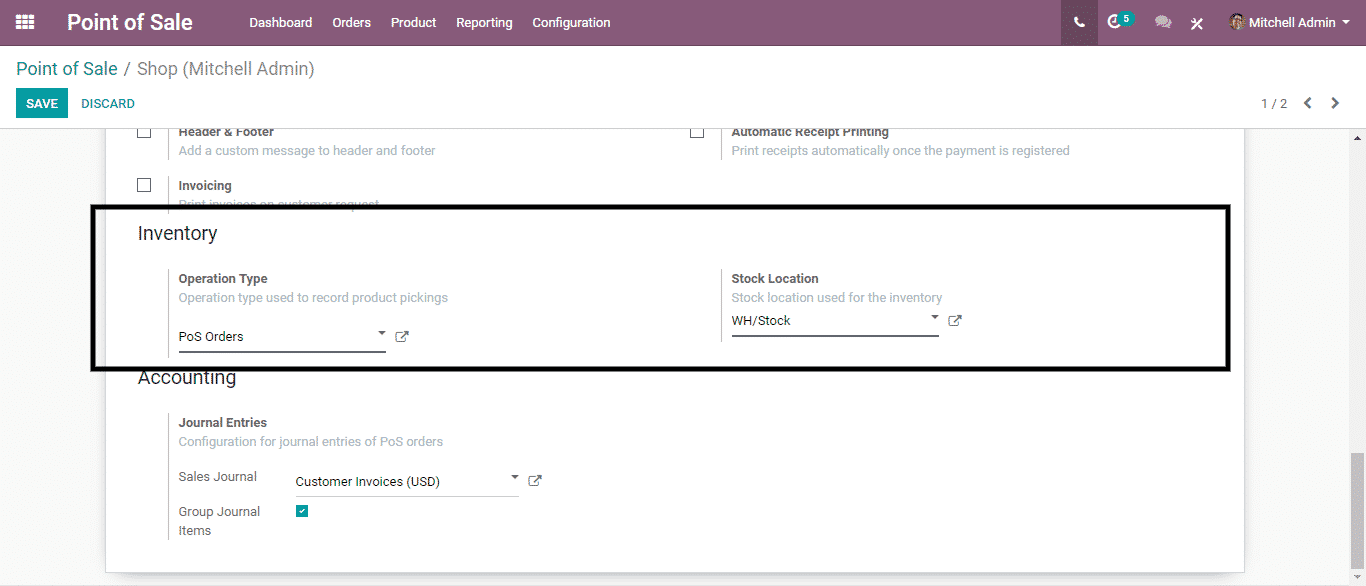This screenshot has width=1366, height=586.
Task: Go to previous record arrow
Action: click(1307, 103)
